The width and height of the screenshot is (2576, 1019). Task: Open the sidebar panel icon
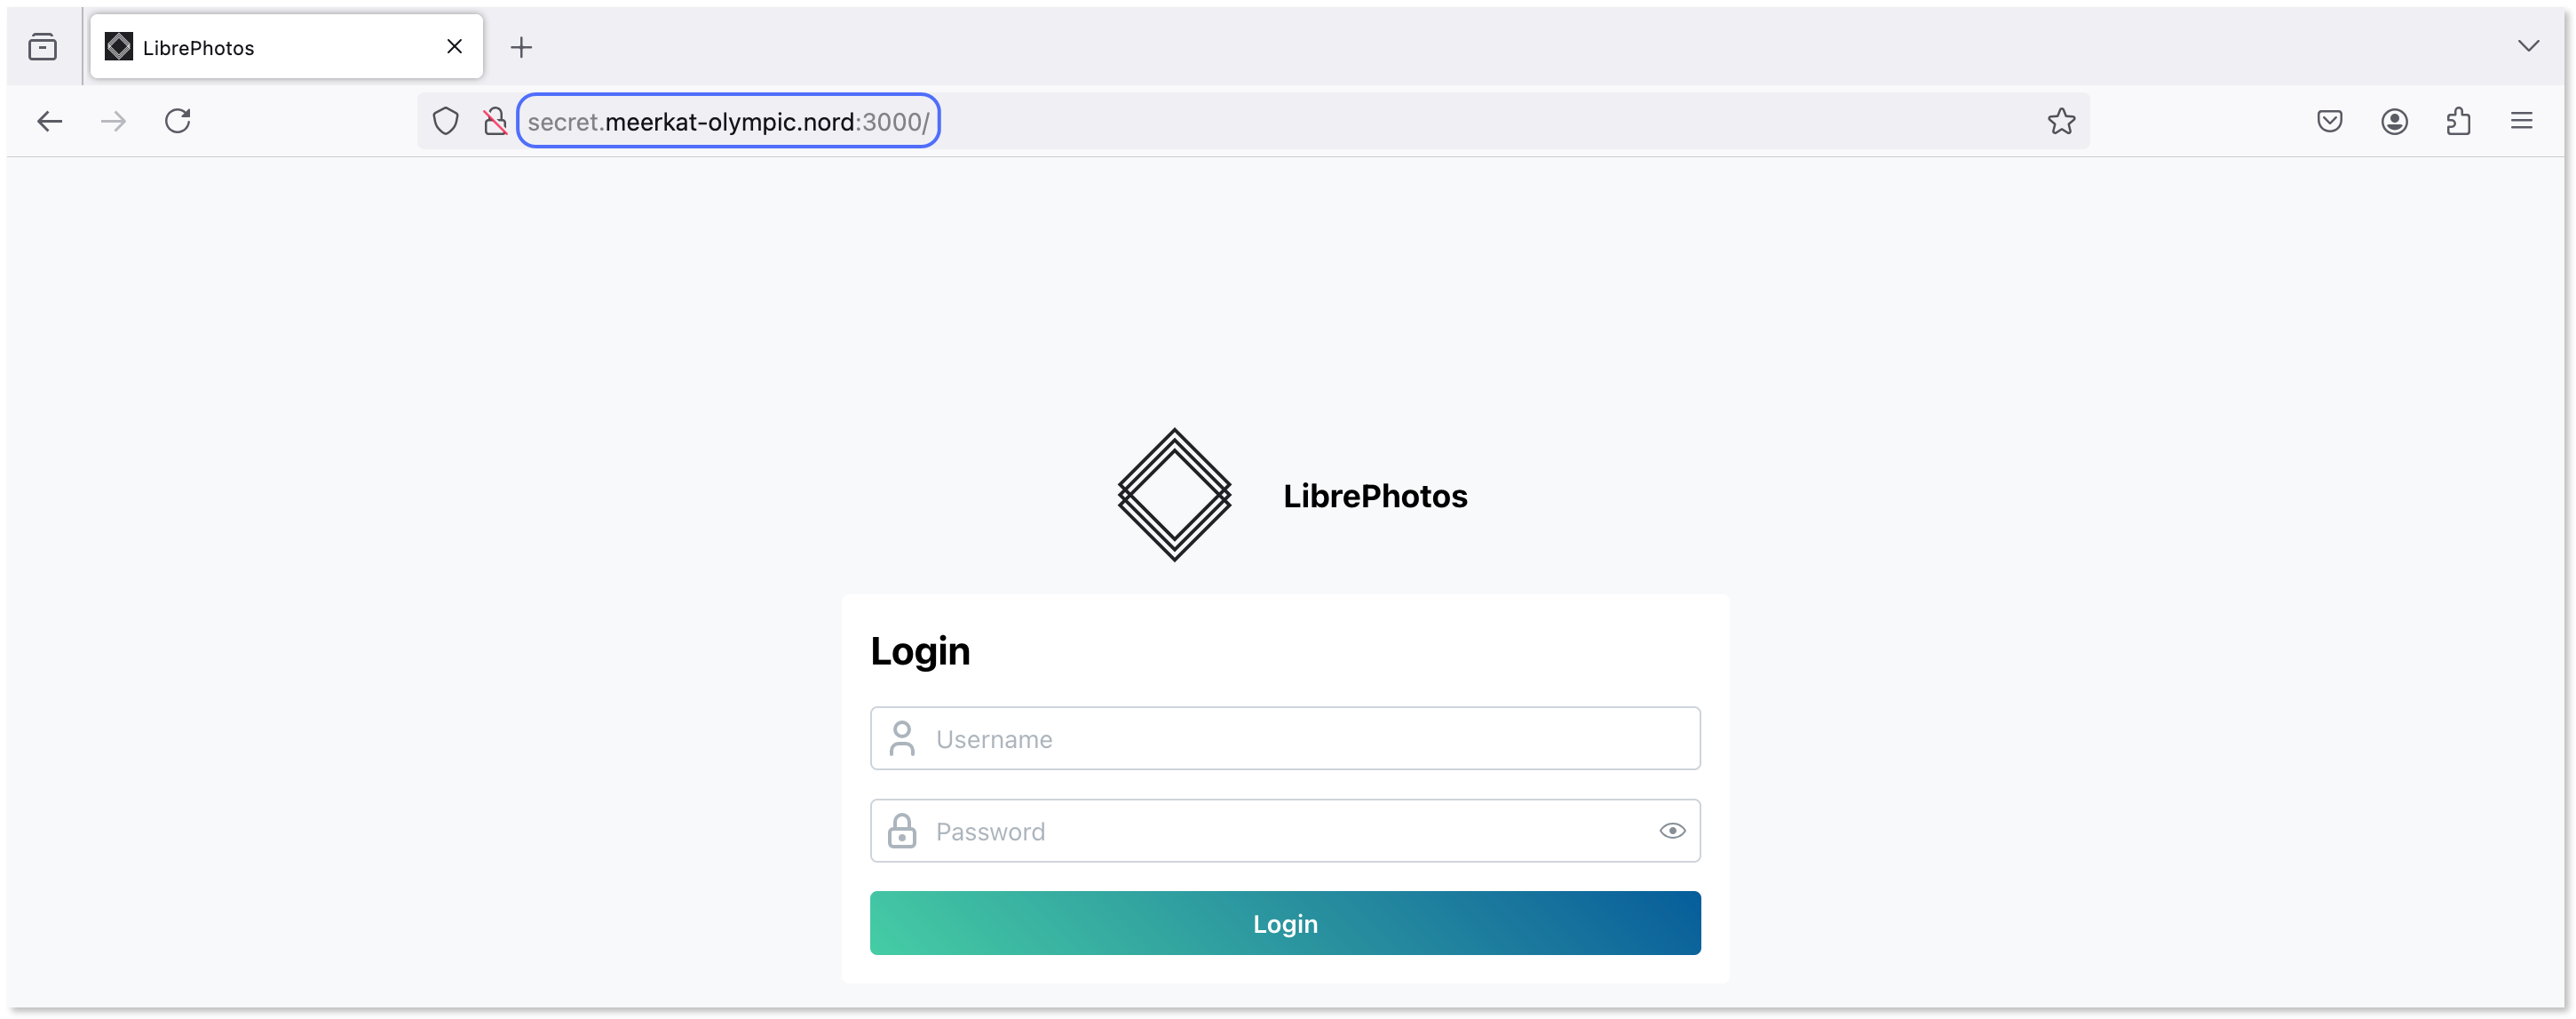42,46
